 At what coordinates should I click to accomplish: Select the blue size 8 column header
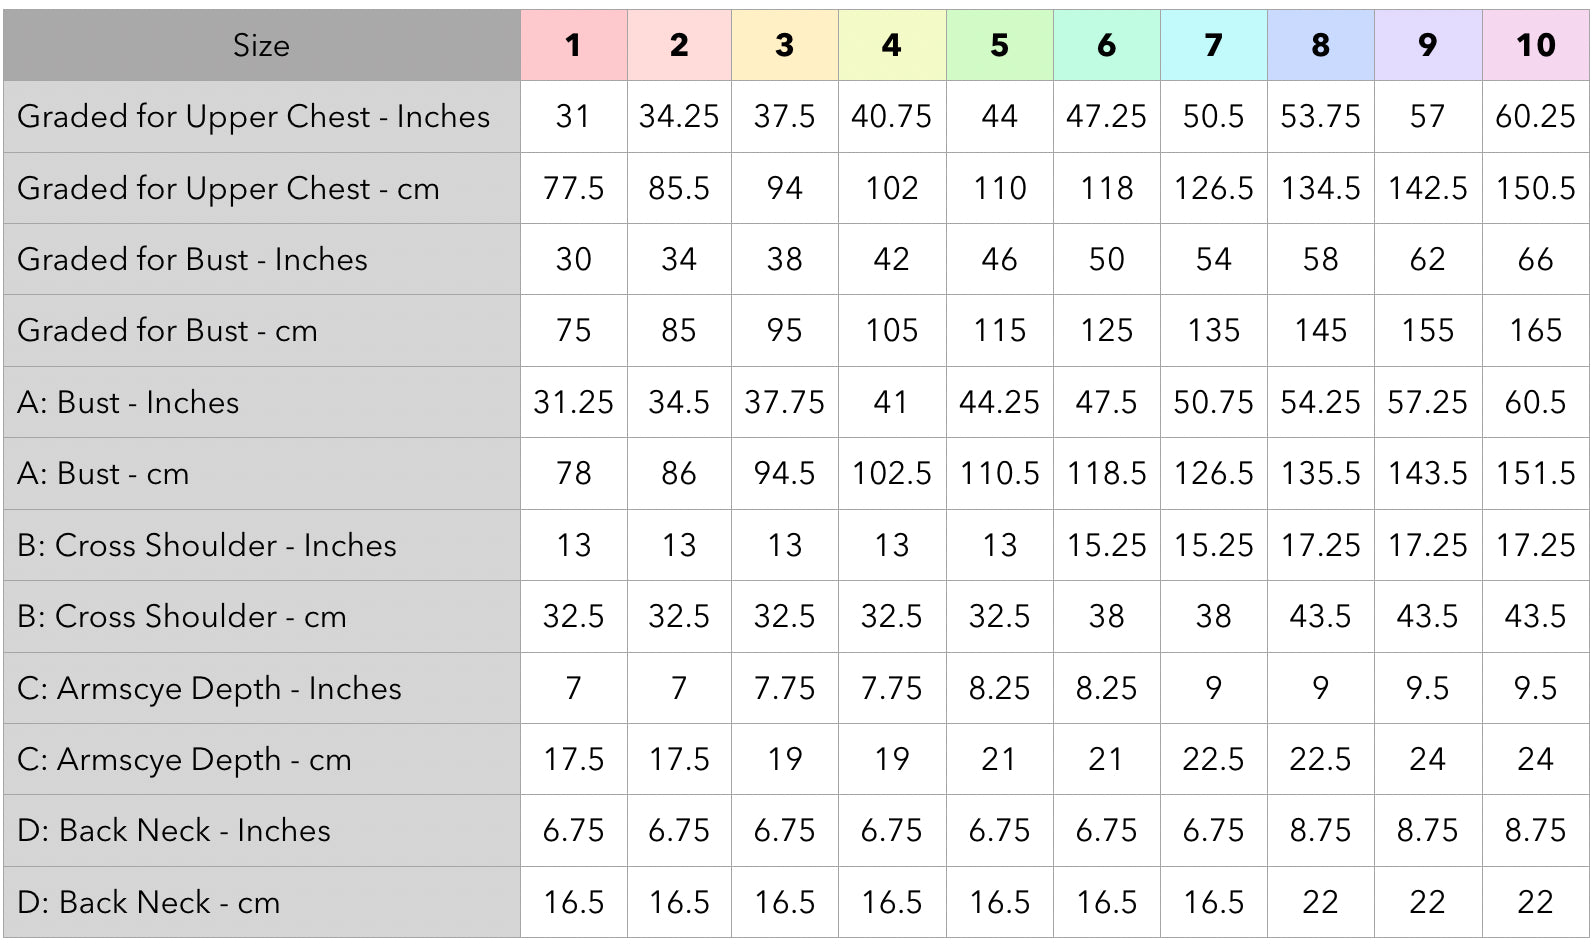click(x=1320, y=45)
